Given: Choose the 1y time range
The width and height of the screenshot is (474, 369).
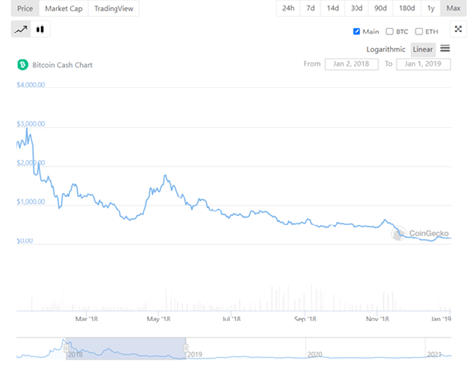Looking at the screenshot, I should (x=431, y=8).
